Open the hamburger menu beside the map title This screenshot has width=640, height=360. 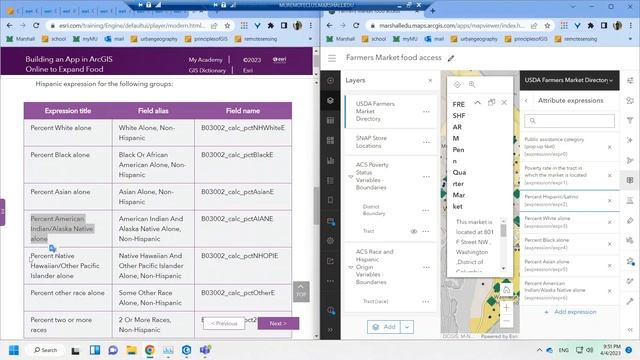point(332,58)
